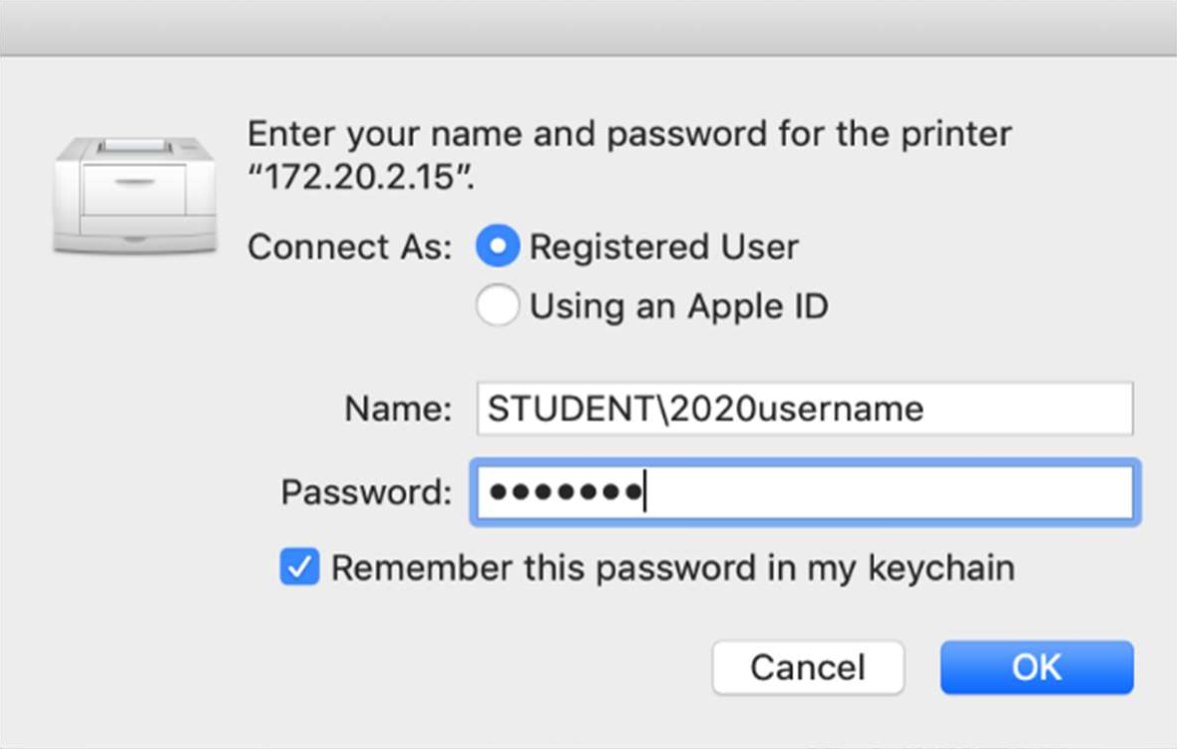Click the dialog's gray title bar
The width and height of the screenshot is (1177, 749).
point(588,28)
